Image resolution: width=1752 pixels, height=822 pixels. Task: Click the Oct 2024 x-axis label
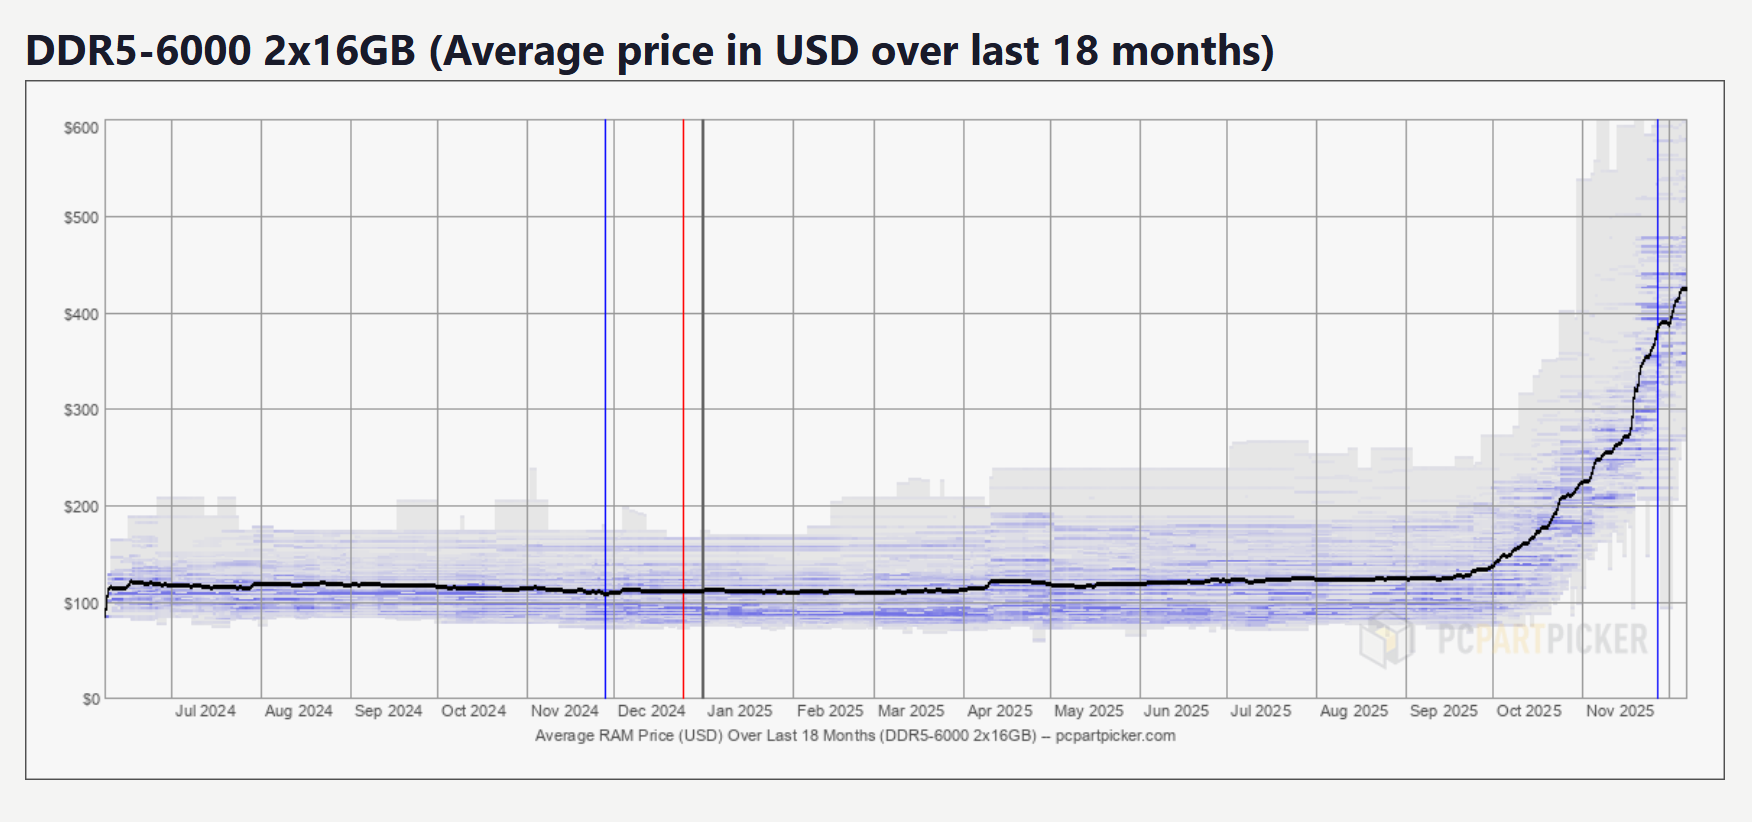click(x=473, y=711)
